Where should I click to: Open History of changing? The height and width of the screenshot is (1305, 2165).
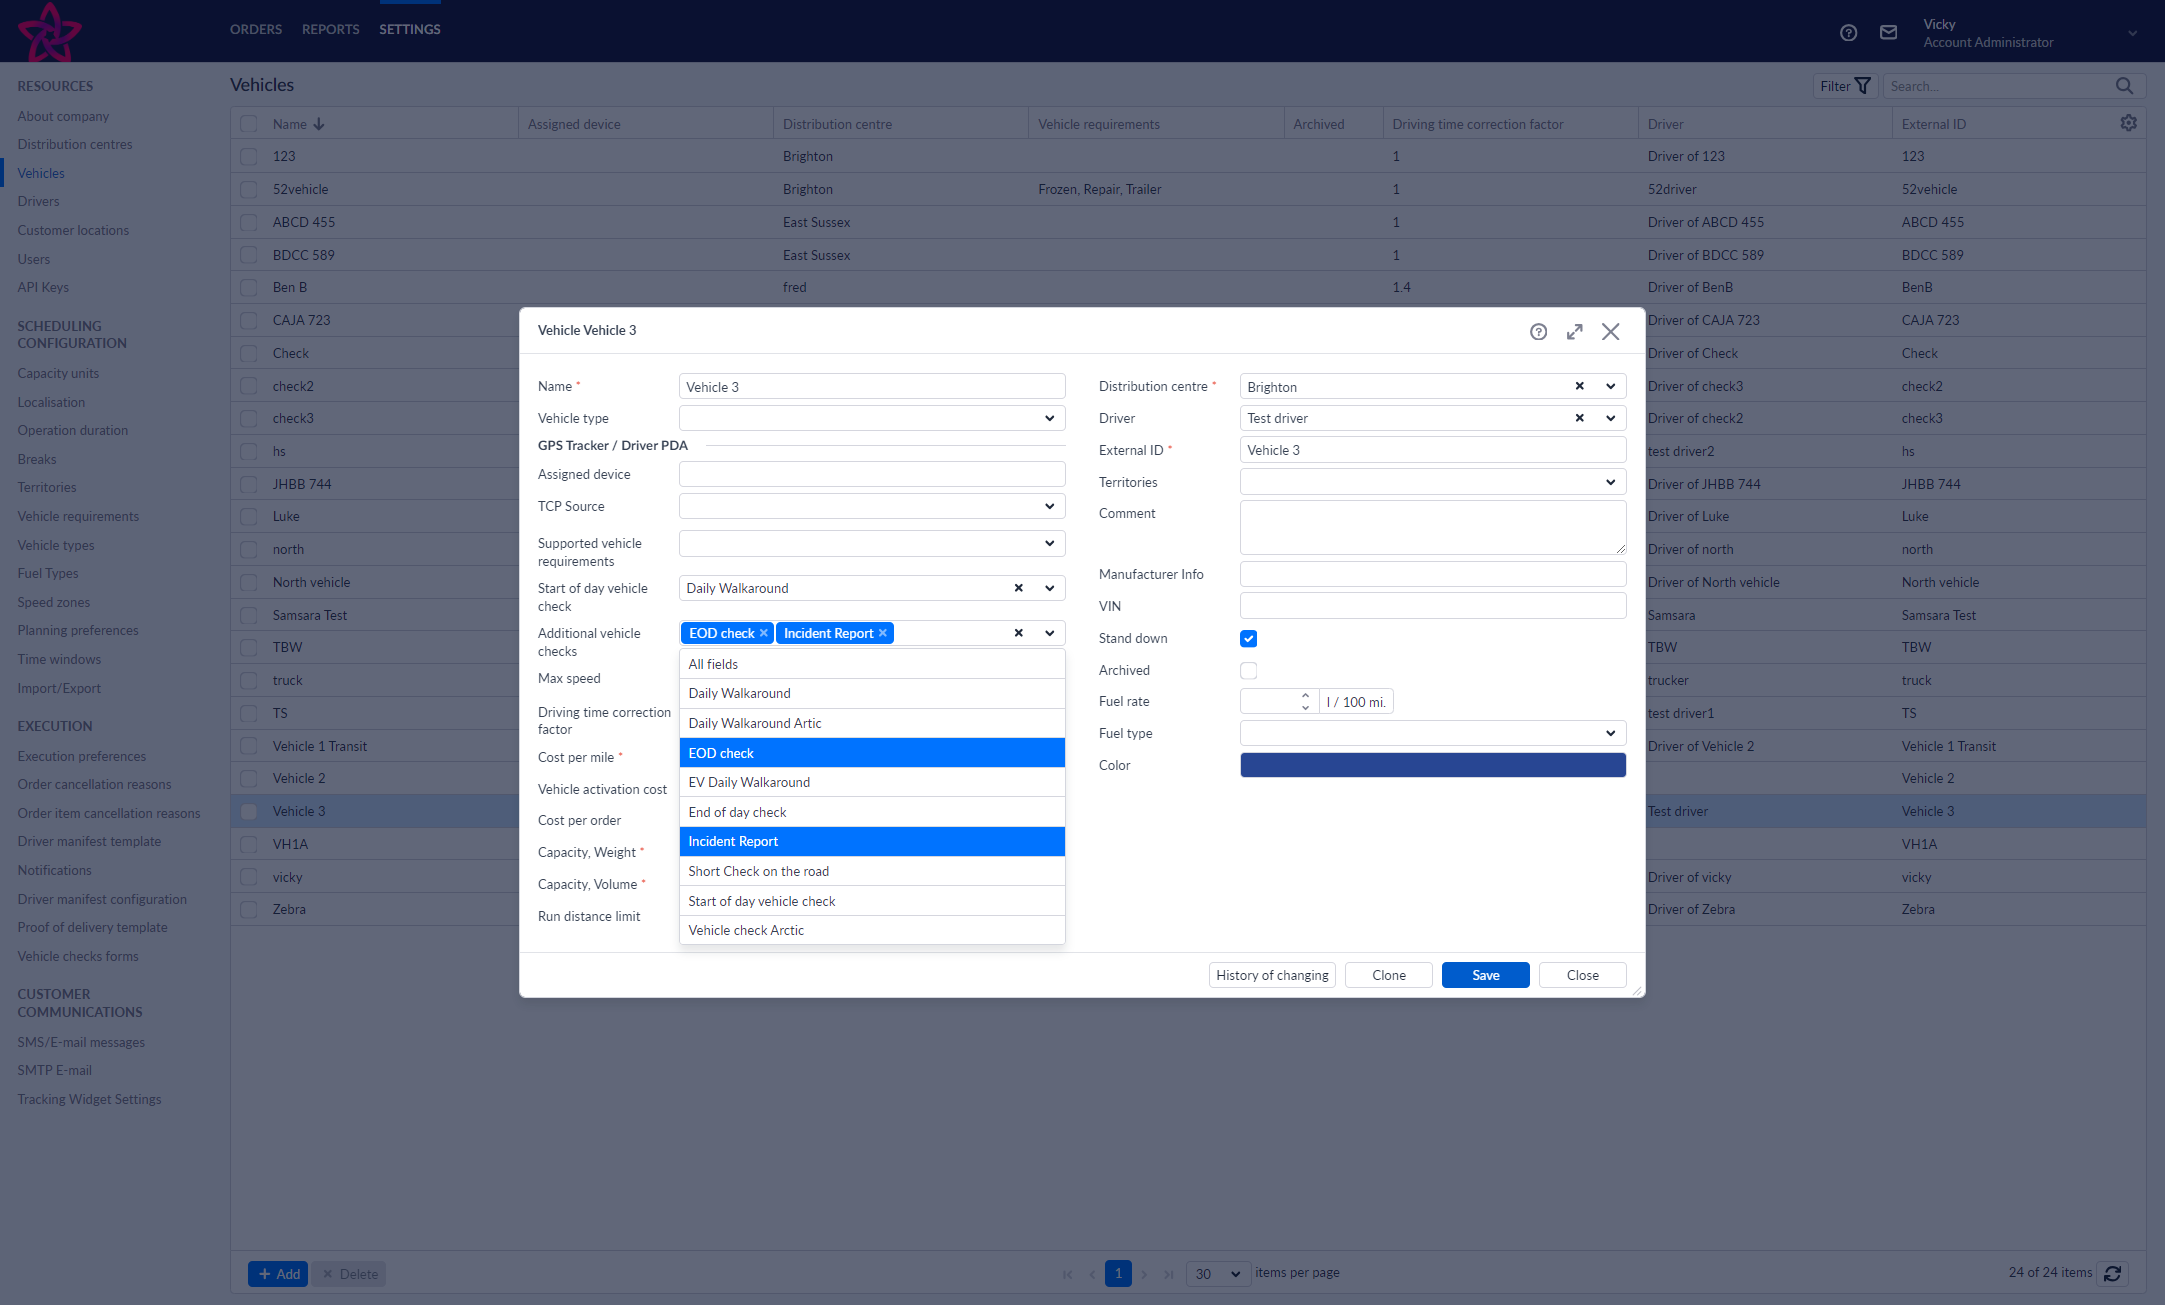[x=1272, y=975]
